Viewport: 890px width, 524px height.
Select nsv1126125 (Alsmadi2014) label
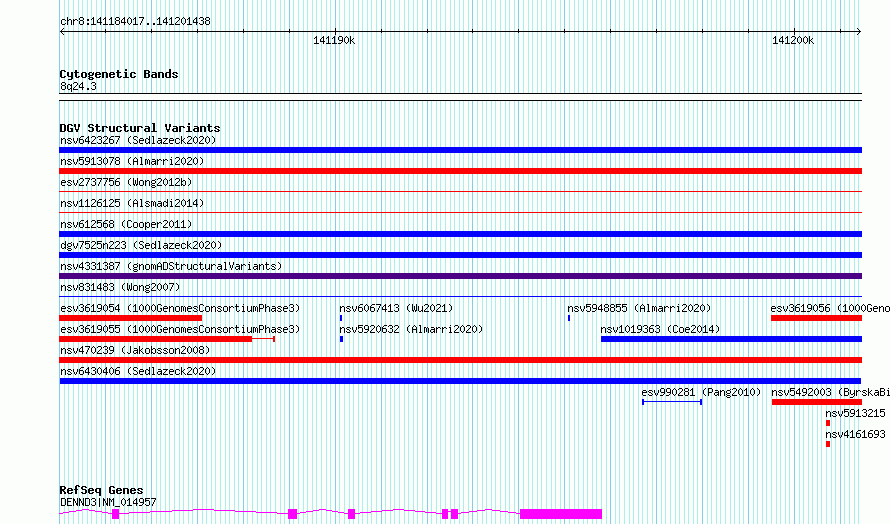[132, 203]
